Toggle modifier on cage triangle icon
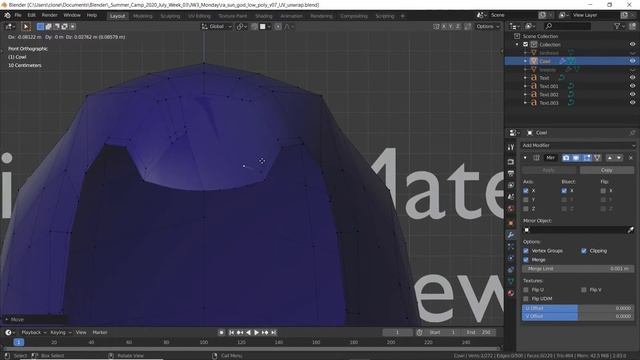Image resolution: width=640 pixels, height=360 pixels. point(597,158)
